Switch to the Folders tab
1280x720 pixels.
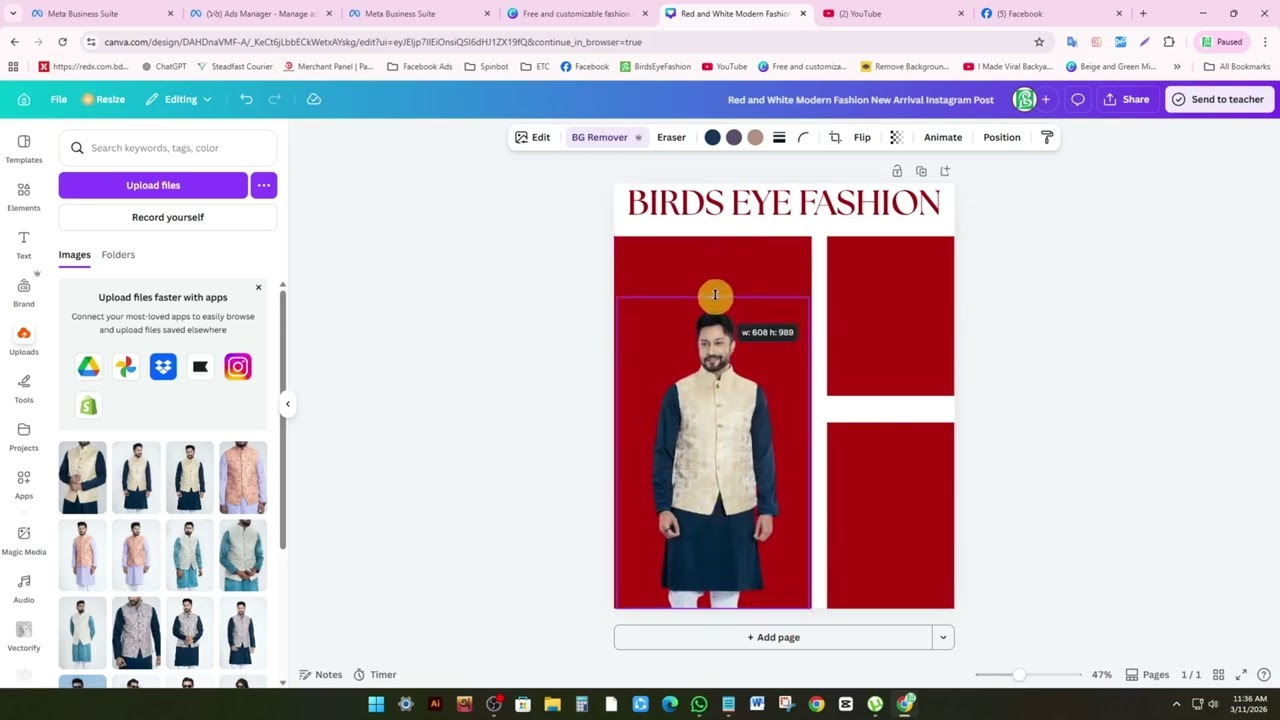[118, 254]
